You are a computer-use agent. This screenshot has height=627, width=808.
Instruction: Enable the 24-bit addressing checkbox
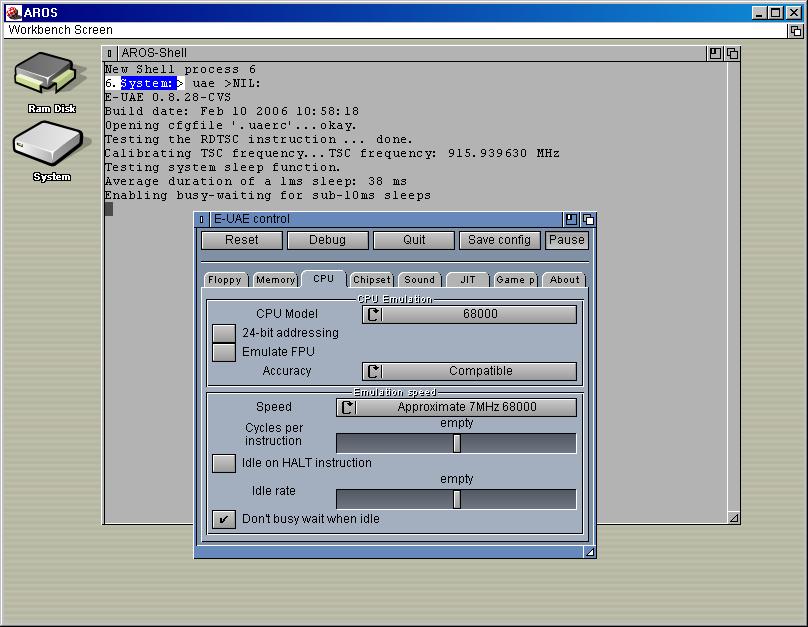224,333
